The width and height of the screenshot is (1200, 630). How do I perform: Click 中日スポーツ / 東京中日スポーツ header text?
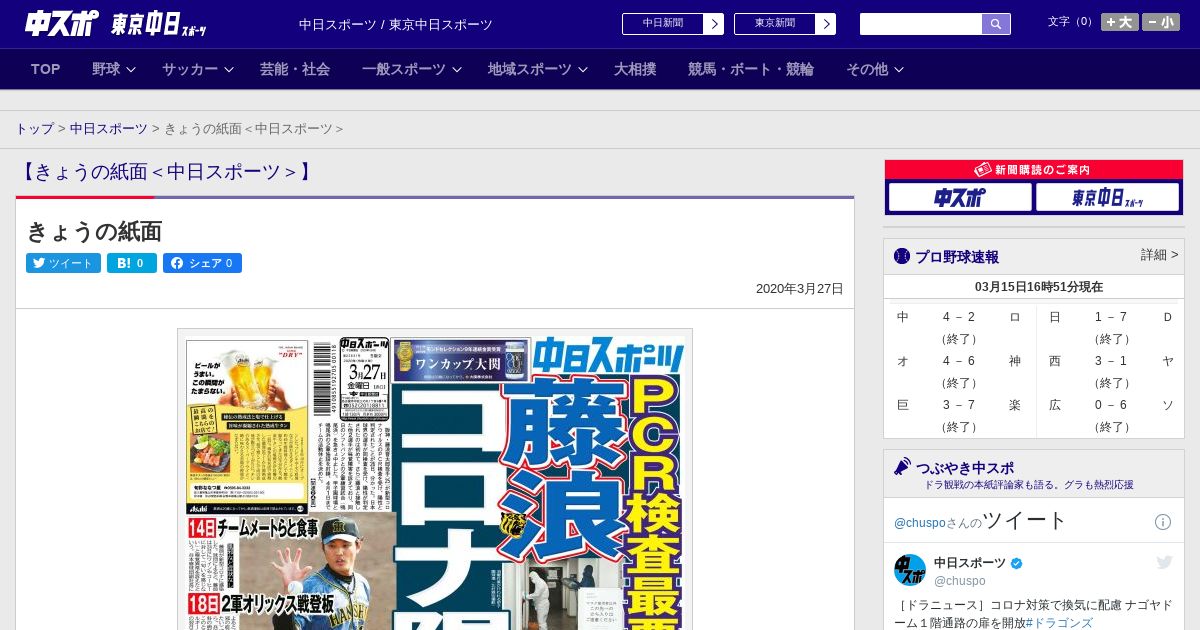(396, 24)
